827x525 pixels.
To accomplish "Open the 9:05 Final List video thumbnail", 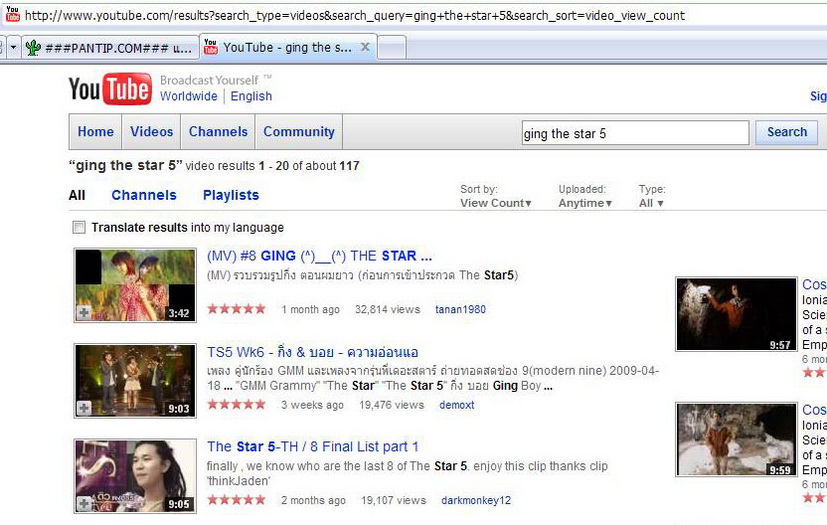I will 135,476.
